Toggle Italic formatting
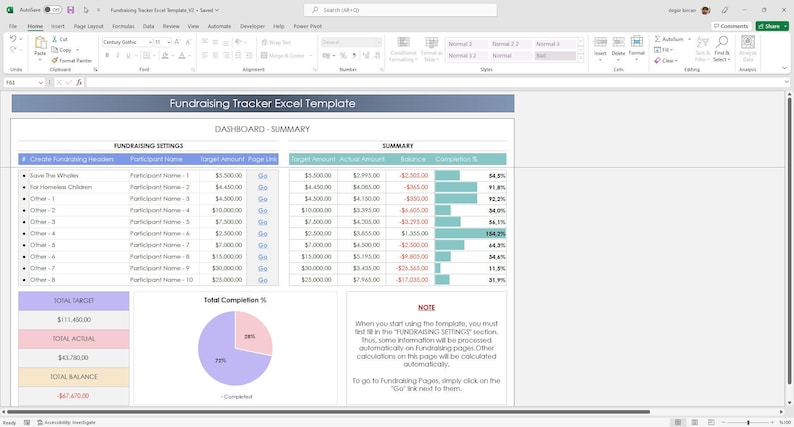This screenshot has height=427, width=794. point(117,55)
